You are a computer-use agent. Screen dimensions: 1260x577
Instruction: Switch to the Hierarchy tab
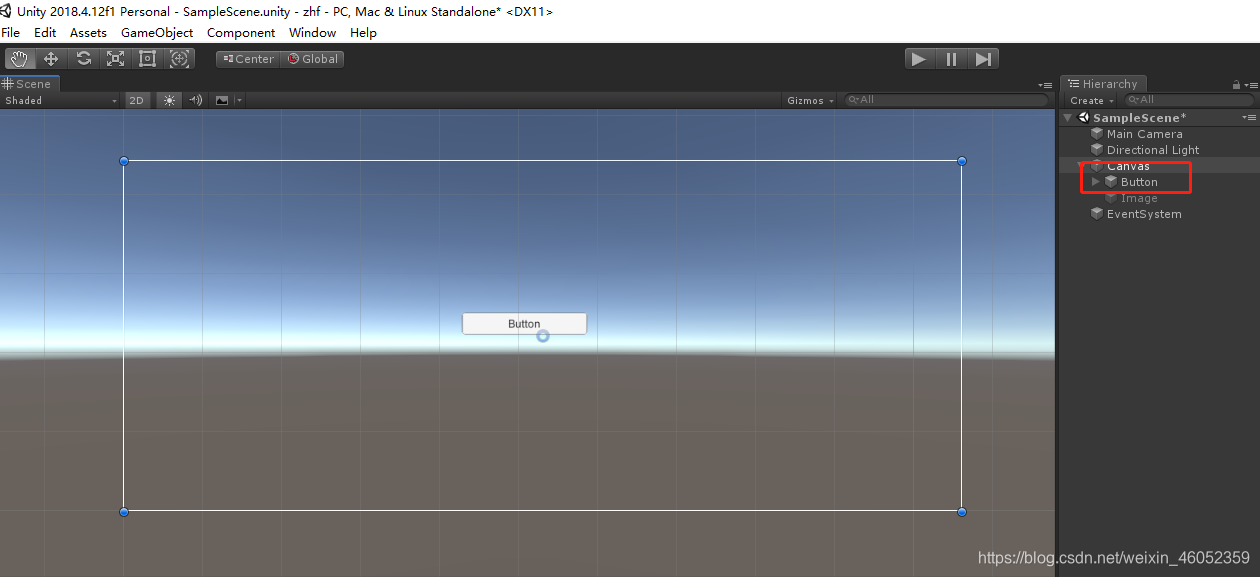1104,84
